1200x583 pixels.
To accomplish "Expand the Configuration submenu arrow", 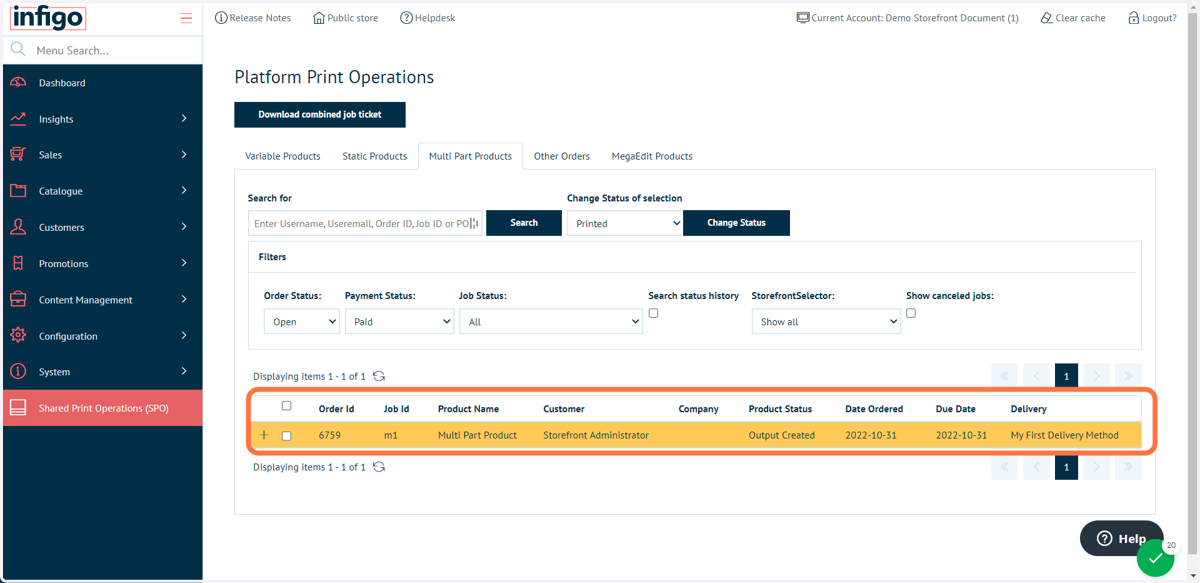I will pos(184,336).
